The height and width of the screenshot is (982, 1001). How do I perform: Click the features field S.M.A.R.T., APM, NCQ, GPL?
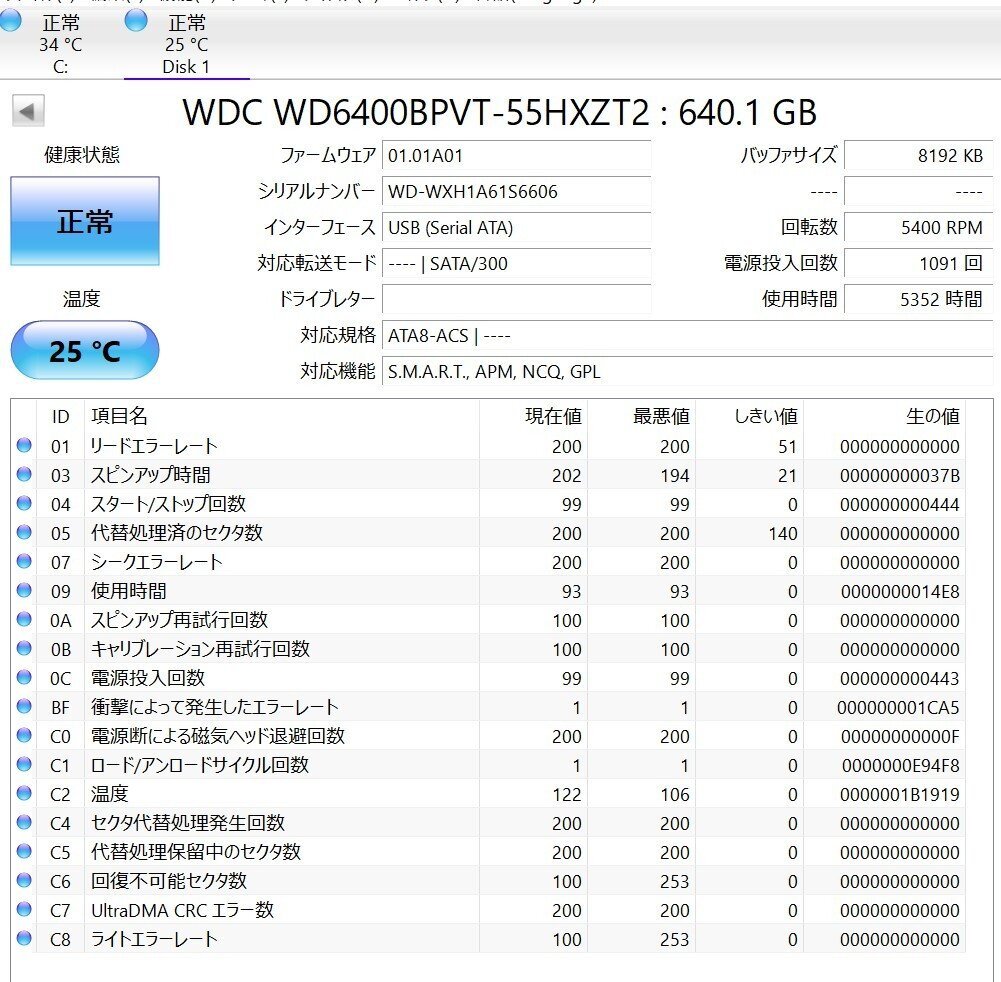687,371
